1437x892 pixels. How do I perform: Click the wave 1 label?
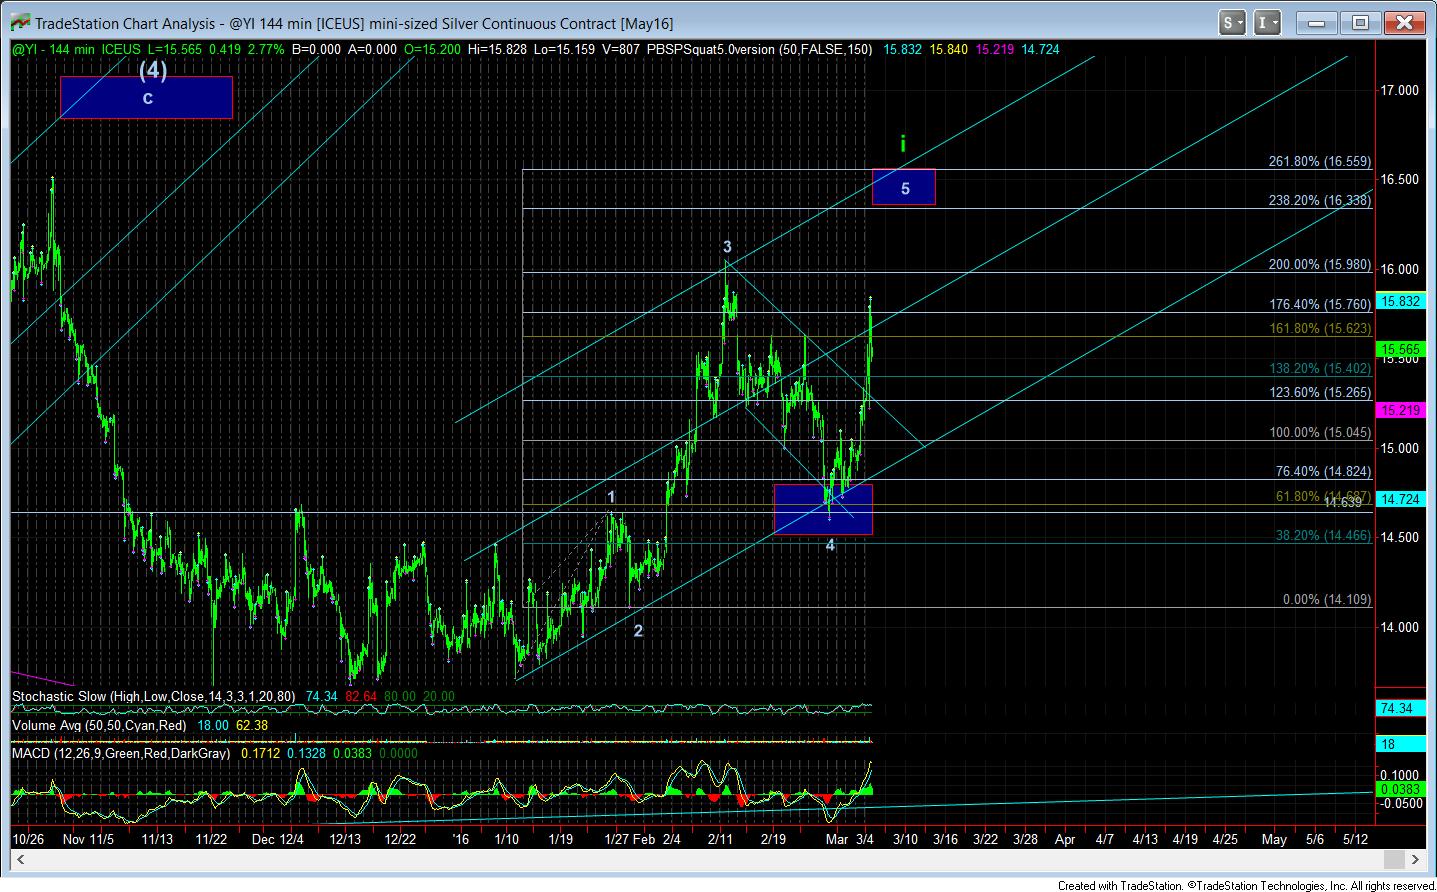tap(612, 497)
